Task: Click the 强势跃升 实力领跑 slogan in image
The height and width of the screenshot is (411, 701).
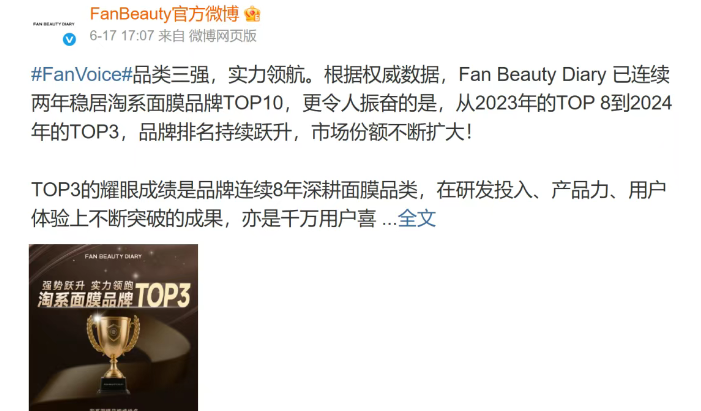Action: pyautogui.click(x=88, y=285)
